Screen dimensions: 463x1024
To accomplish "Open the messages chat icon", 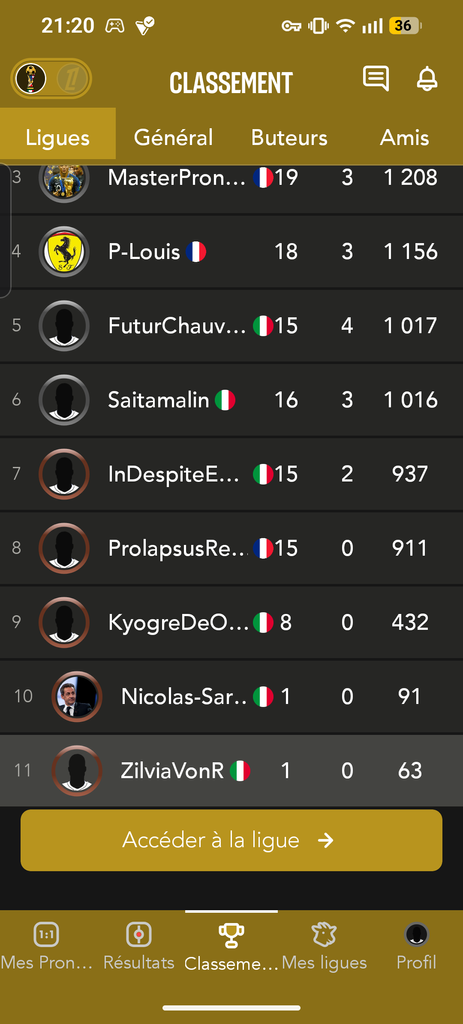I will pyautogui.click(x=375, y=78).
